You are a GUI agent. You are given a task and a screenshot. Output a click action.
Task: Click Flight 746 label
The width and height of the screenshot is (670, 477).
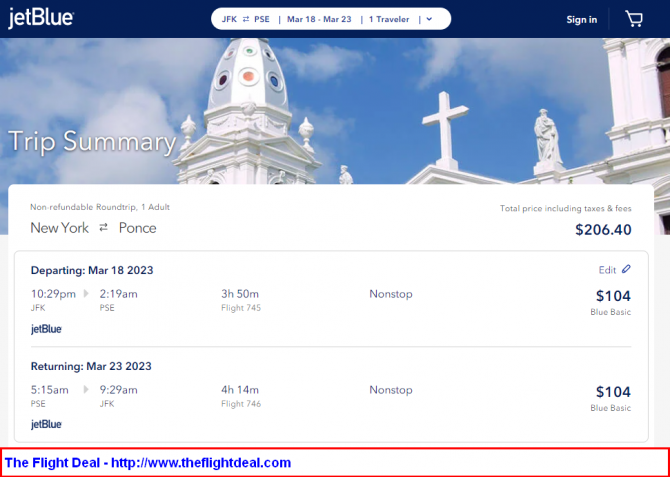coord(241,403)
